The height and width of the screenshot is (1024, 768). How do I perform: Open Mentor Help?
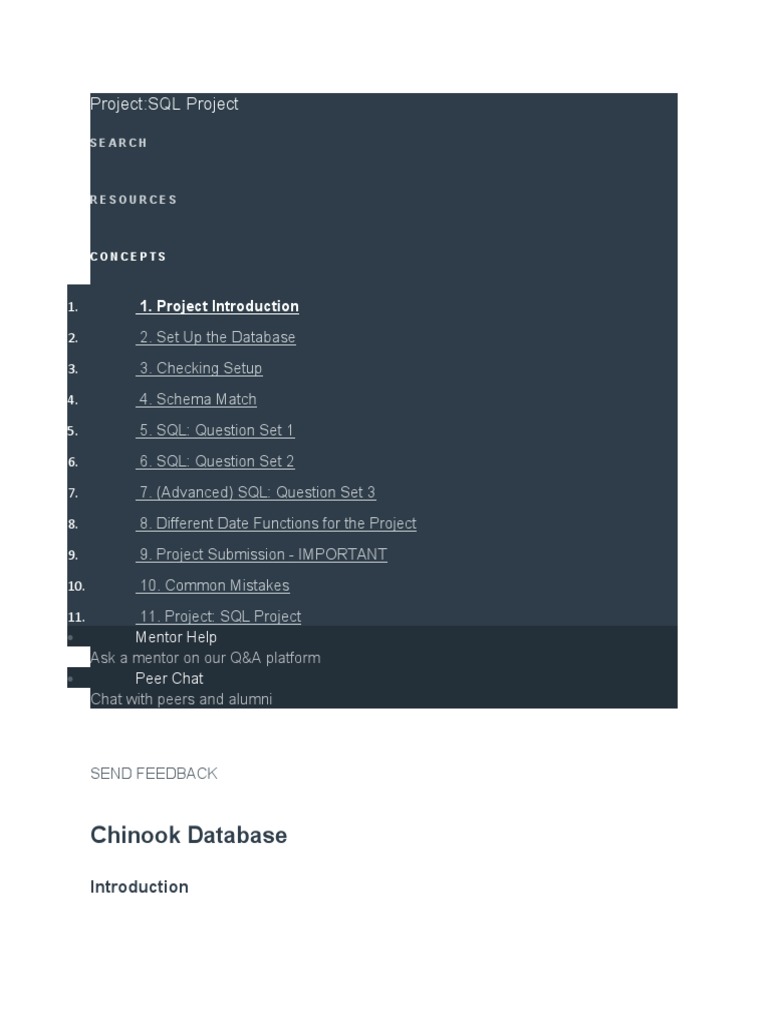pyautogui.click(x=176, y=637)
